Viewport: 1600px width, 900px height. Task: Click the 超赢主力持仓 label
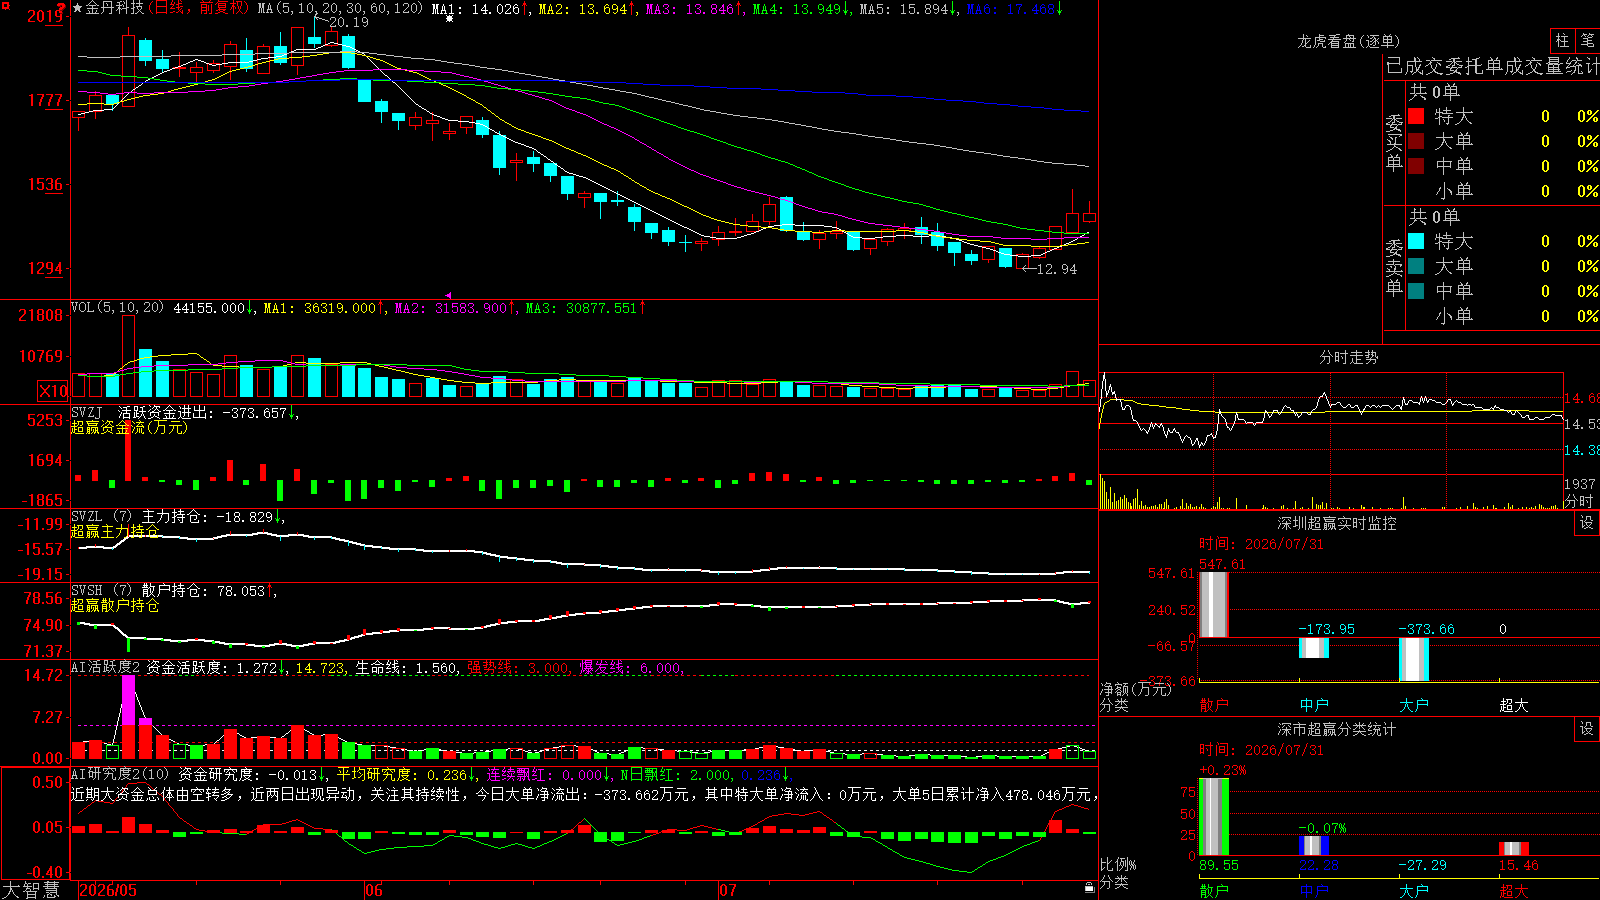point(115,531)
